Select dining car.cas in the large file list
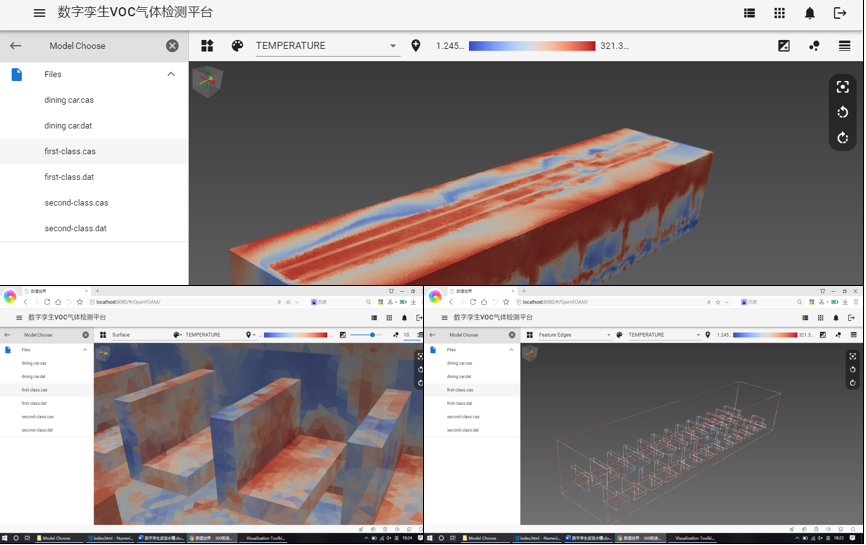This screenshot has height=545, width=866. pyautogui.click(x=69, y=100)
